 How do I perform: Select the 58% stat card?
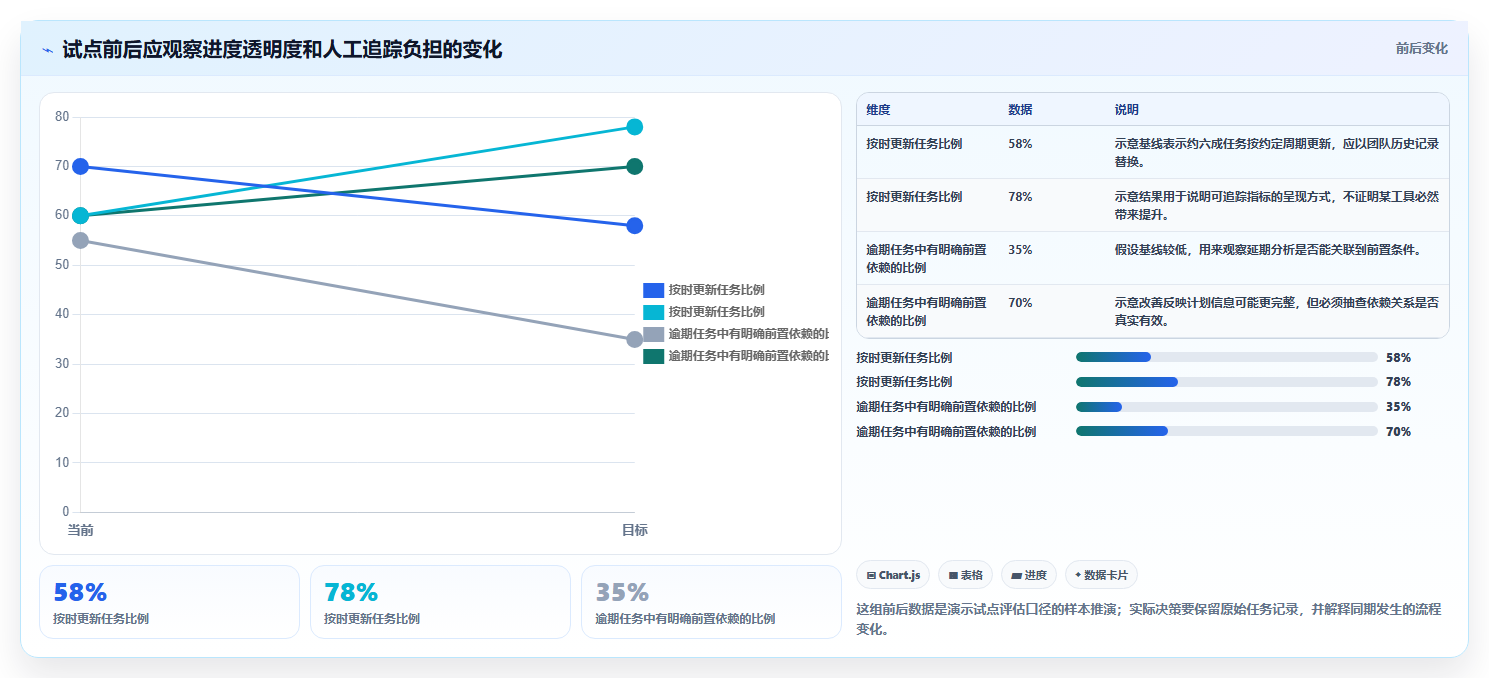(x=169, y=602)
